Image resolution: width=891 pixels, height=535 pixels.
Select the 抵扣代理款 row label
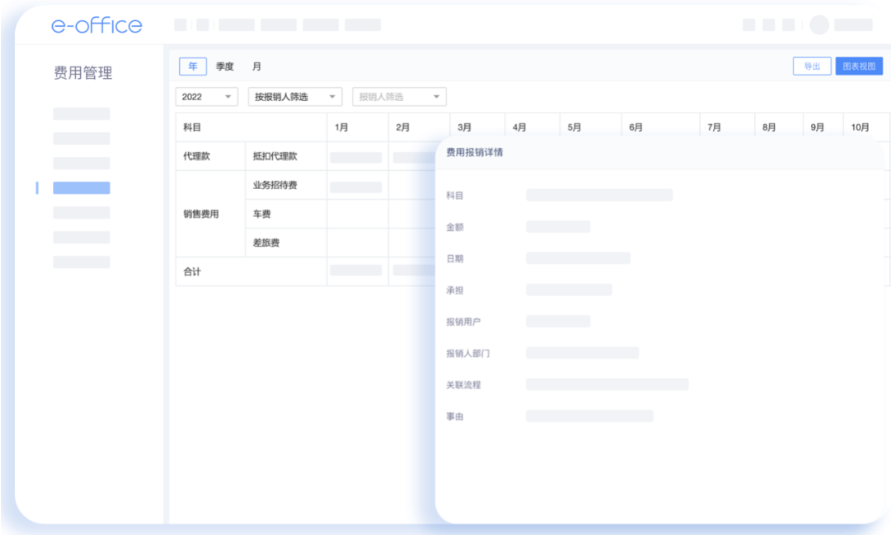275,156
